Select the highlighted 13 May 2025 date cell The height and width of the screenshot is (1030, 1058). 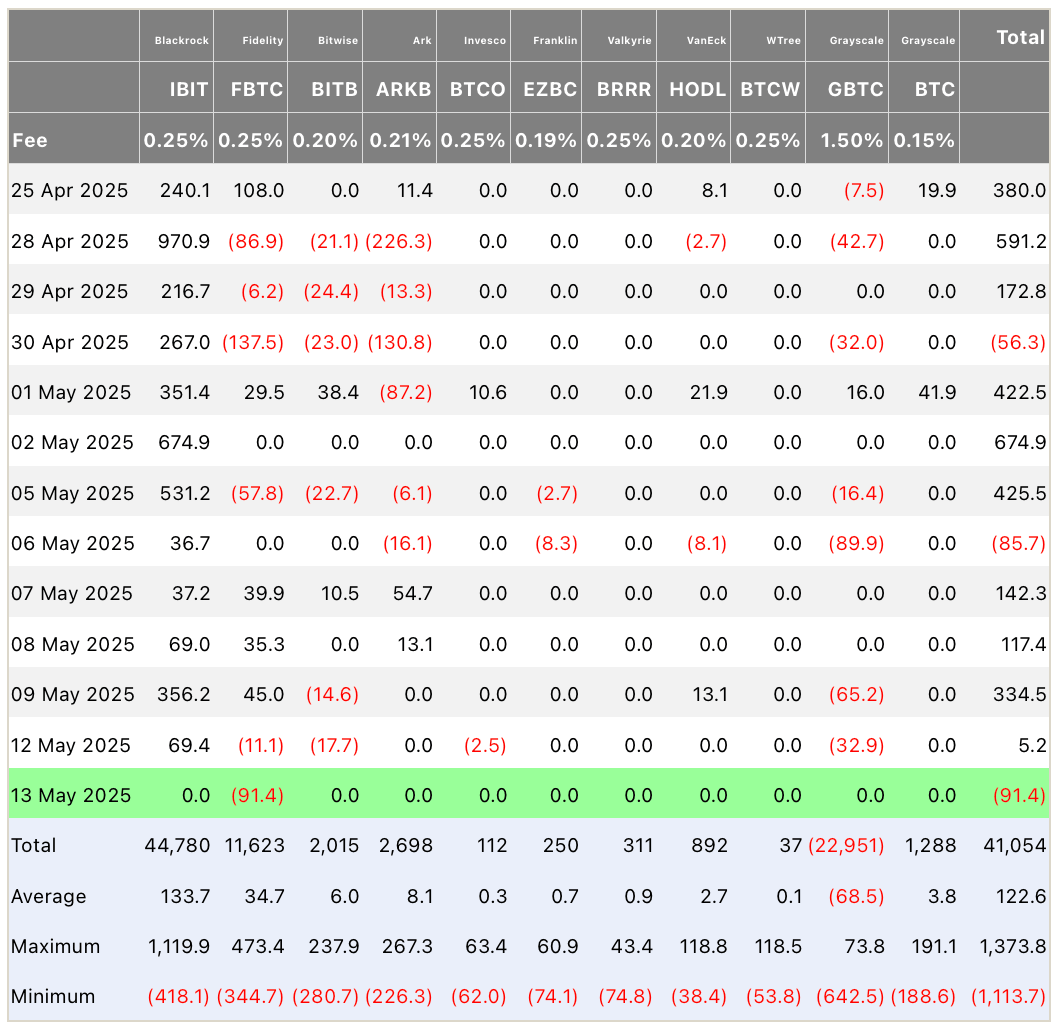click(71, 796)
